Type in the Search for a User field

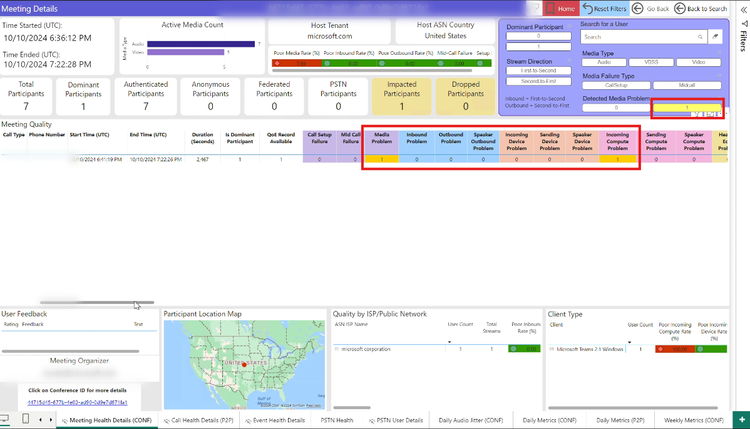coord(635,36)
